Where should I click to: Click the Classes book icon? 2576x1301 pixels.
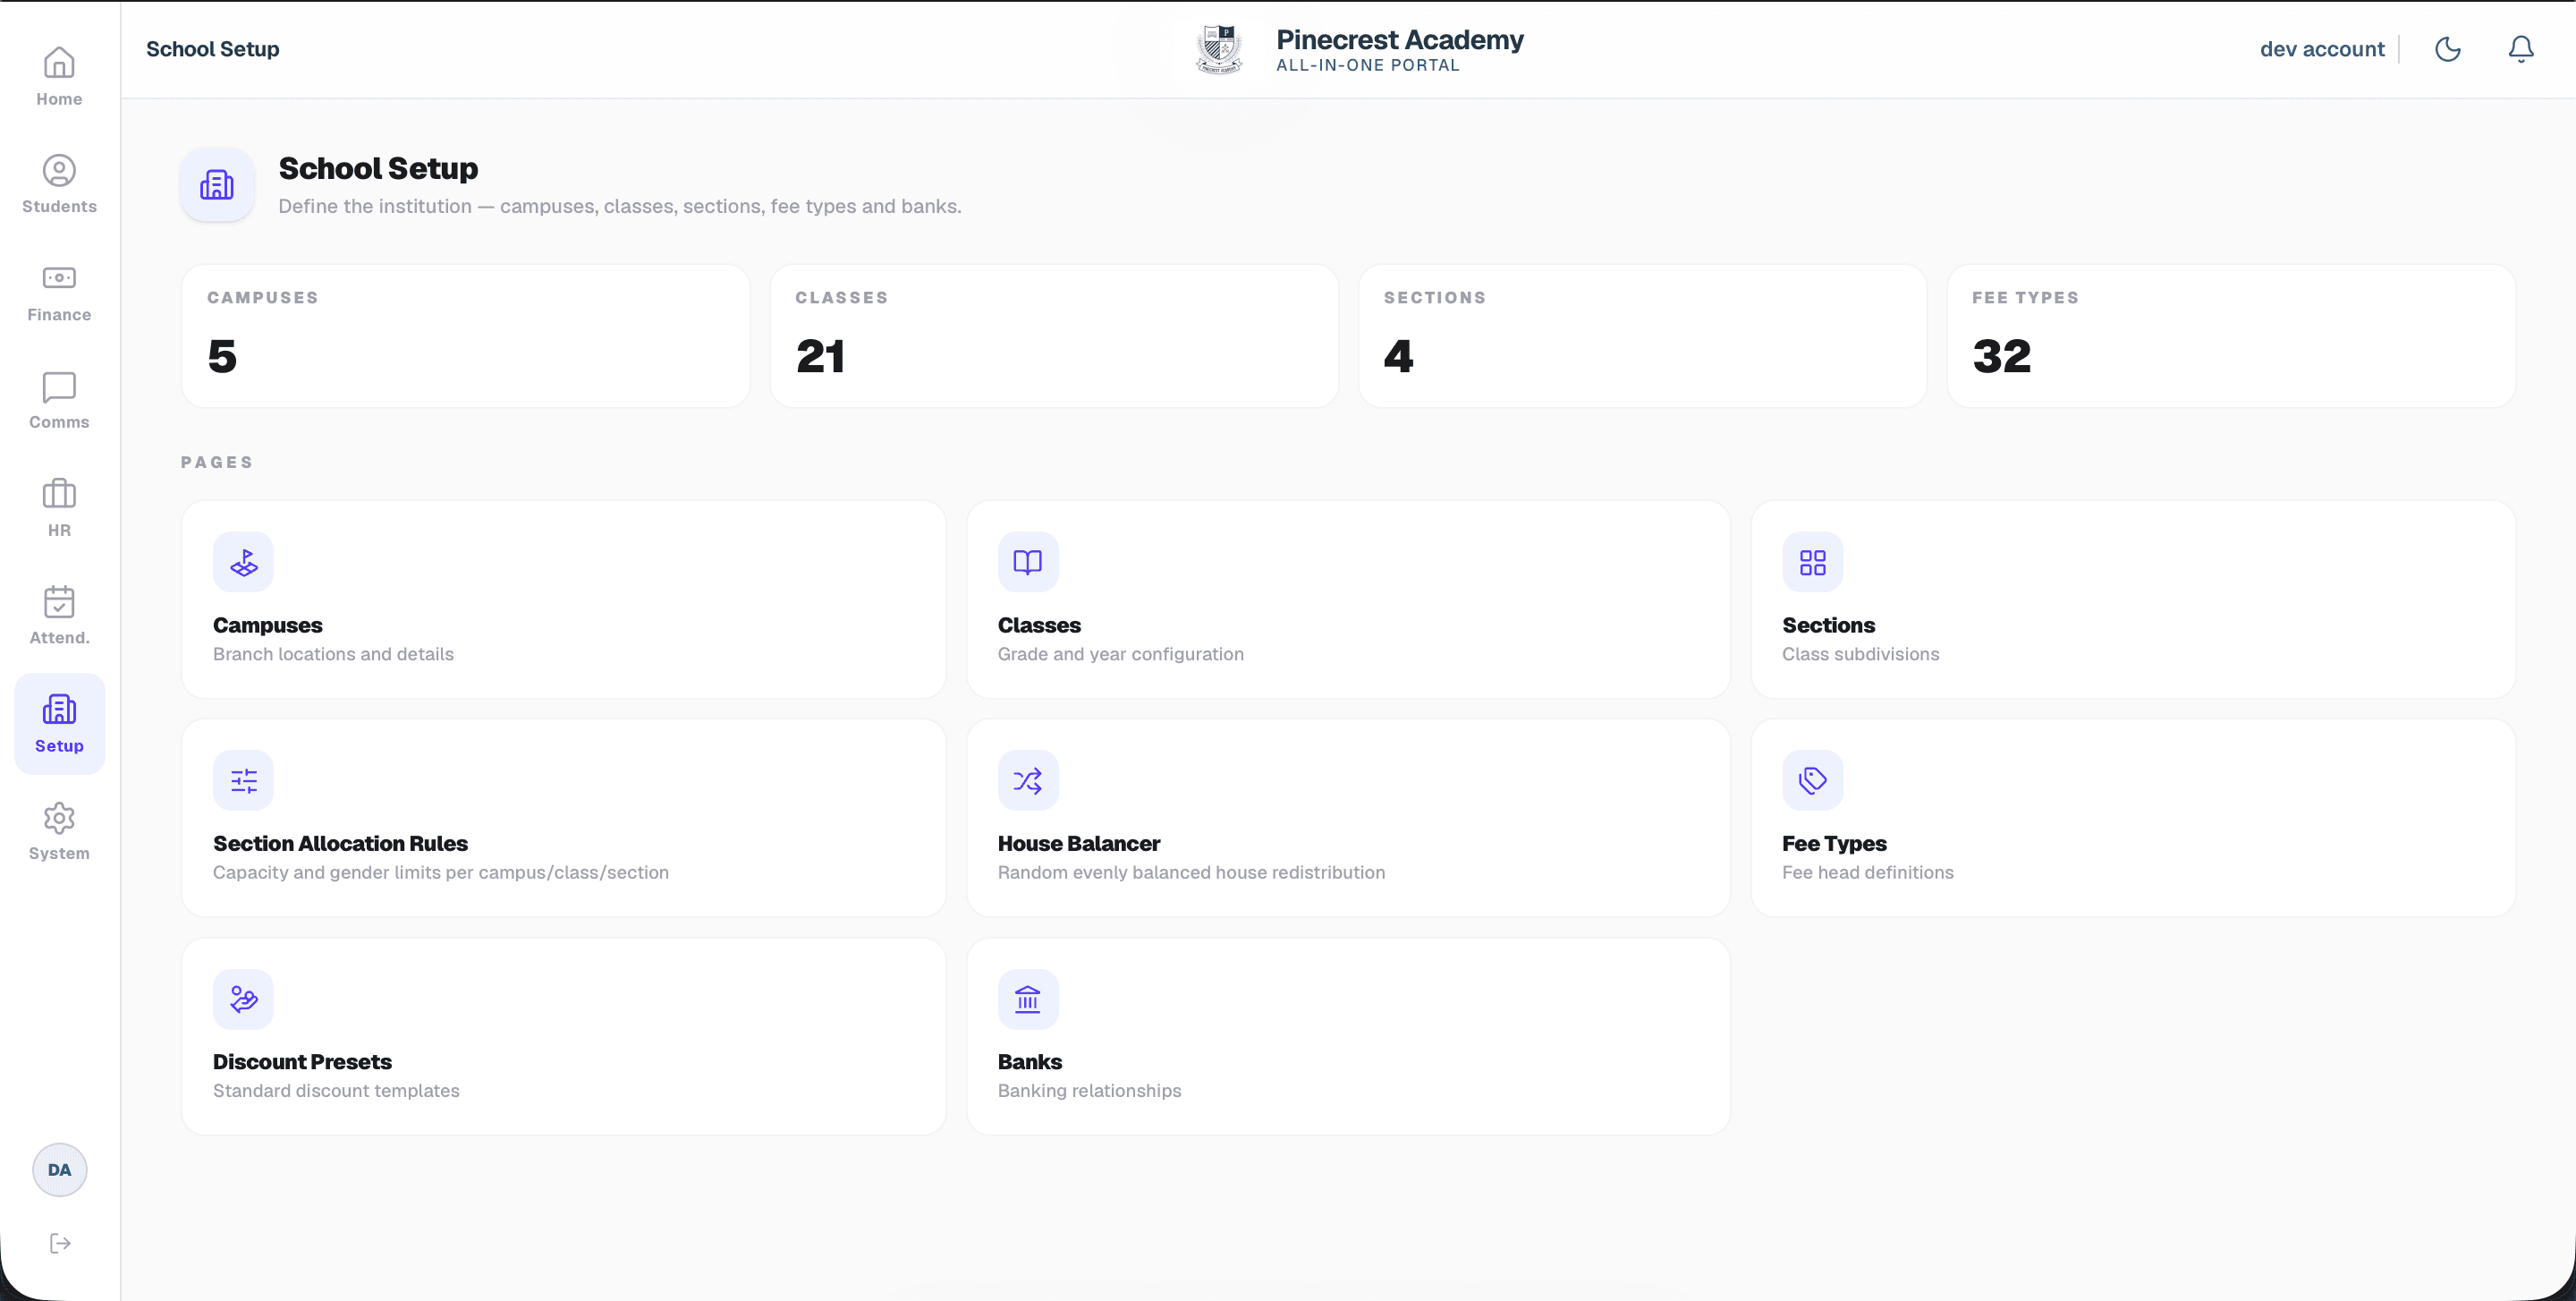(x=1027, y=561)
